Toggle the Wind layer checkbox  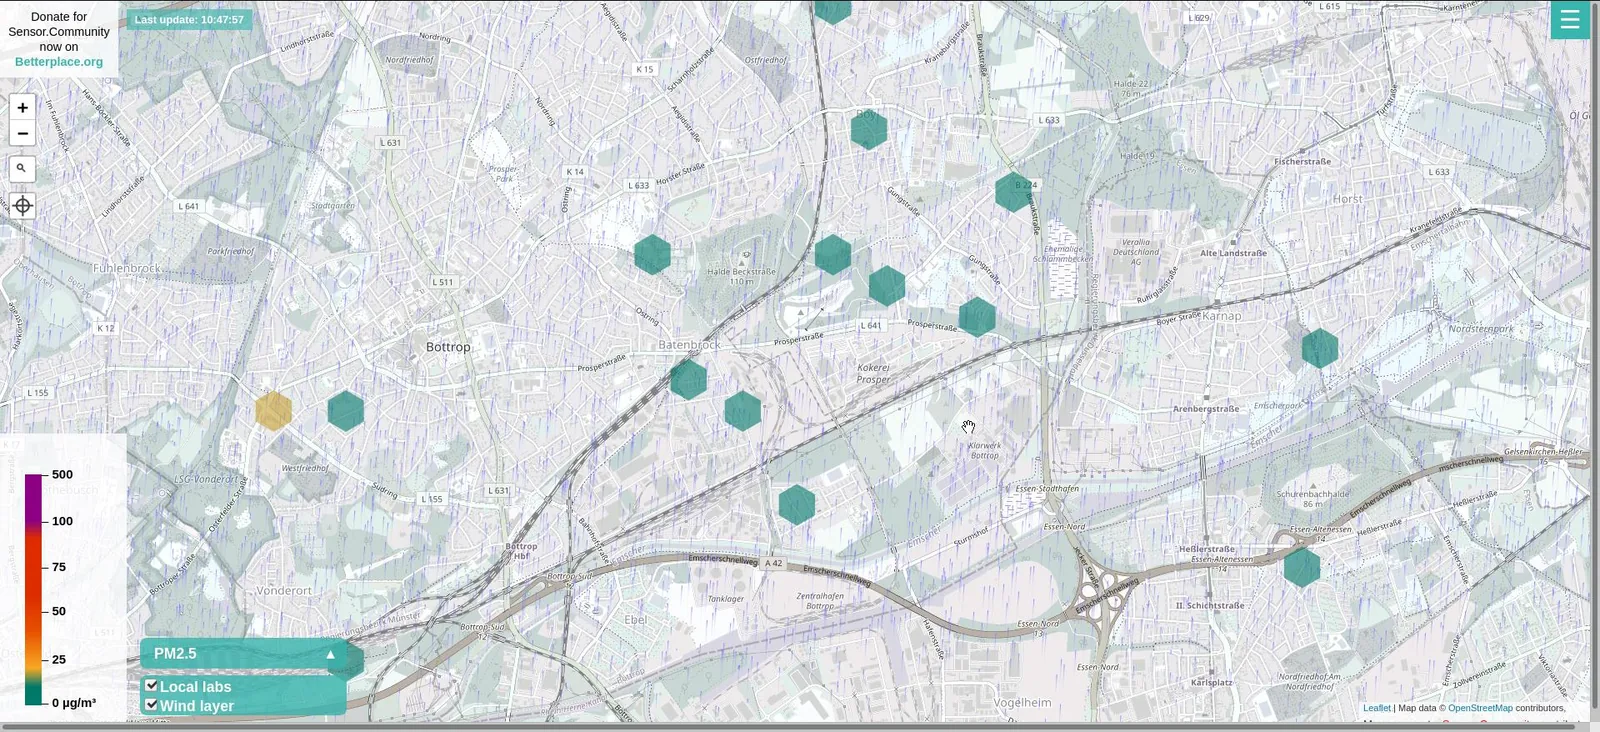[x=152, y=705]
